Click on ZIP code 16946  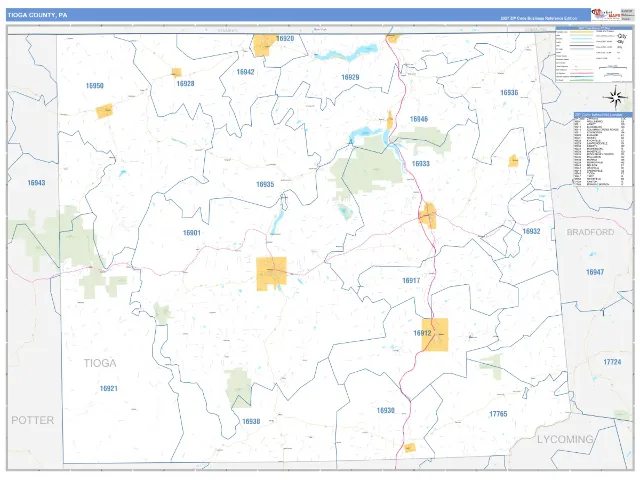[419, 119]
